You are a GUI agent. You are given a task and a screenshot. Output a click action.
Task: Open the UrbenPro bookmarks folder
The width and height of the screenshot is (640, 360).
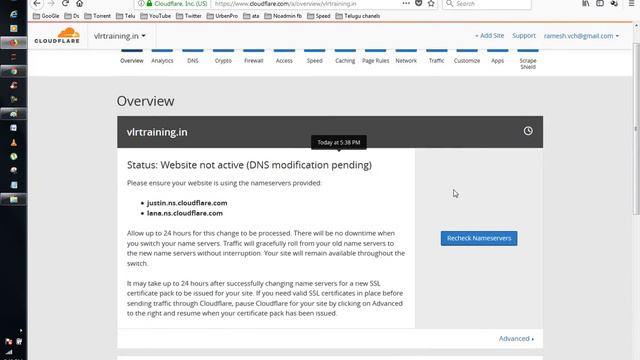(222, 16)
